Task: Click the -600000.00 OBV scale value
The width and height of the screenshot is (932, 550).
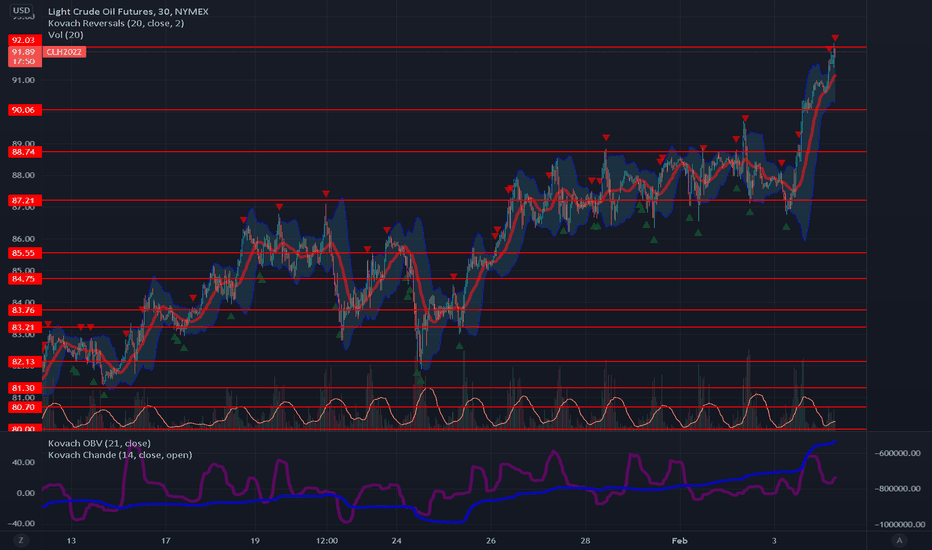Action: tap(898, 453)
